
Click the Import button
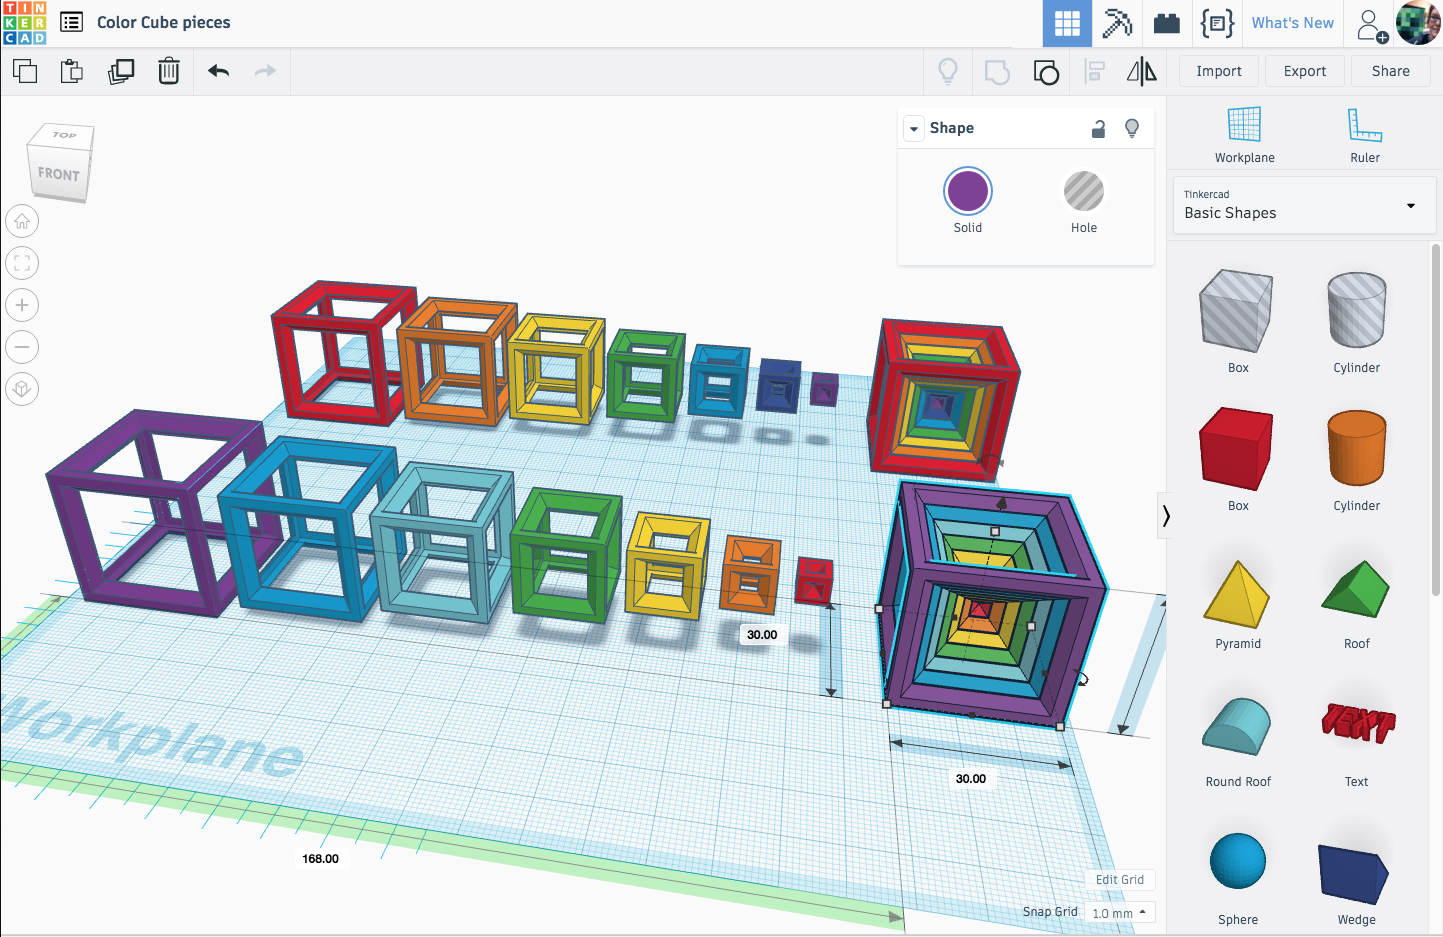coord(1218,71)
